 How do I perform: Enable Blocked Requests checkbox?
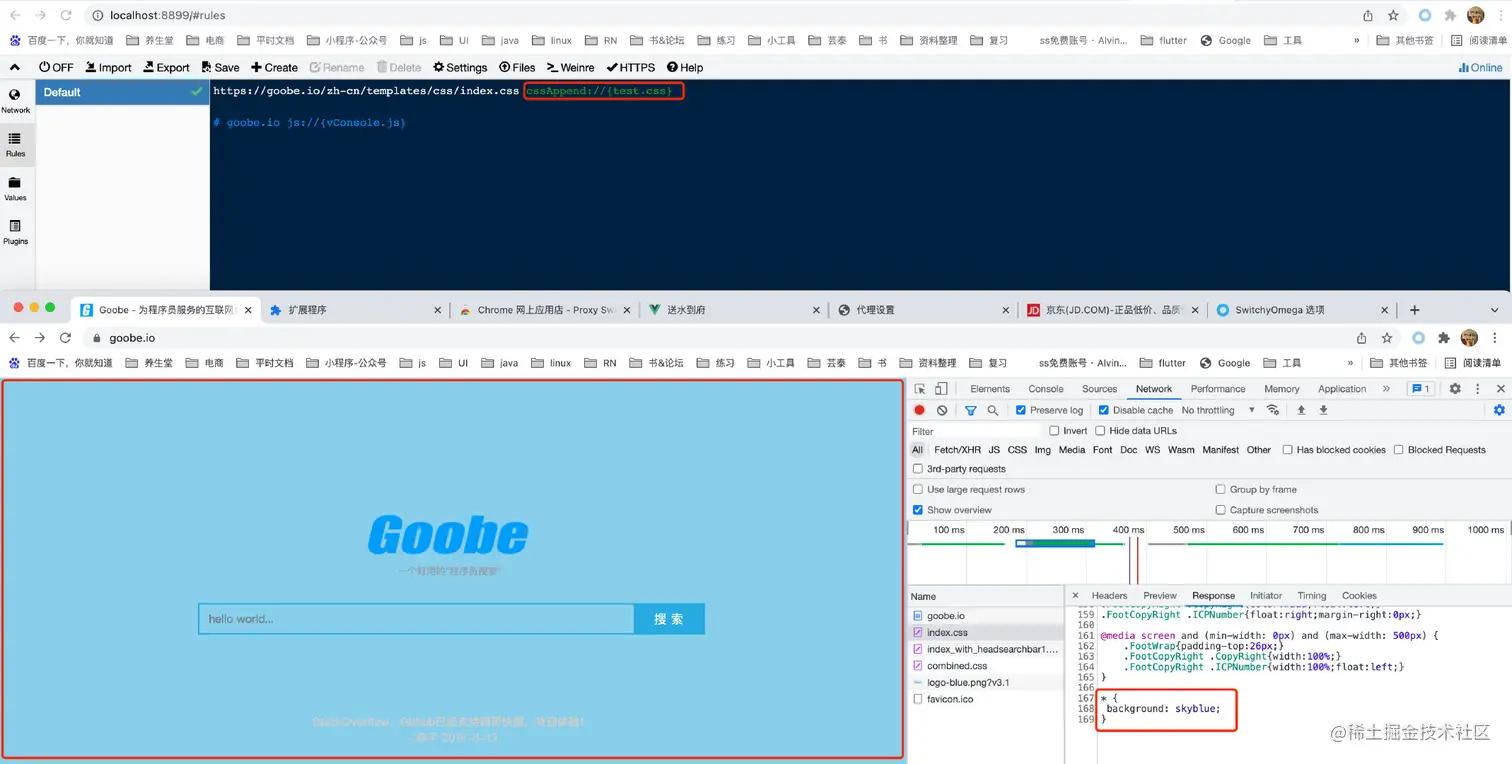[x=1399, y=450]
